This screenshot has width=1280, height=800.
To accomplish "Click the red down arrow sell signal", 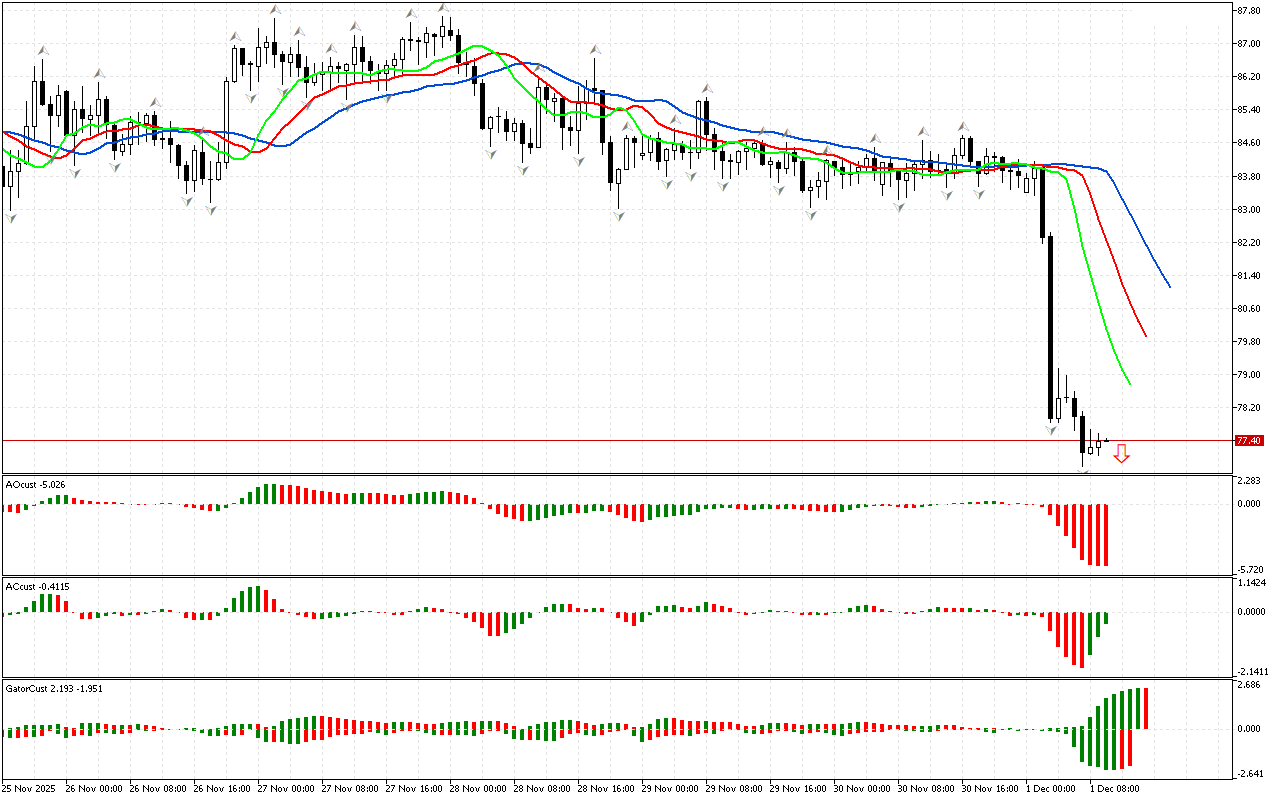I will [1122, 454].
